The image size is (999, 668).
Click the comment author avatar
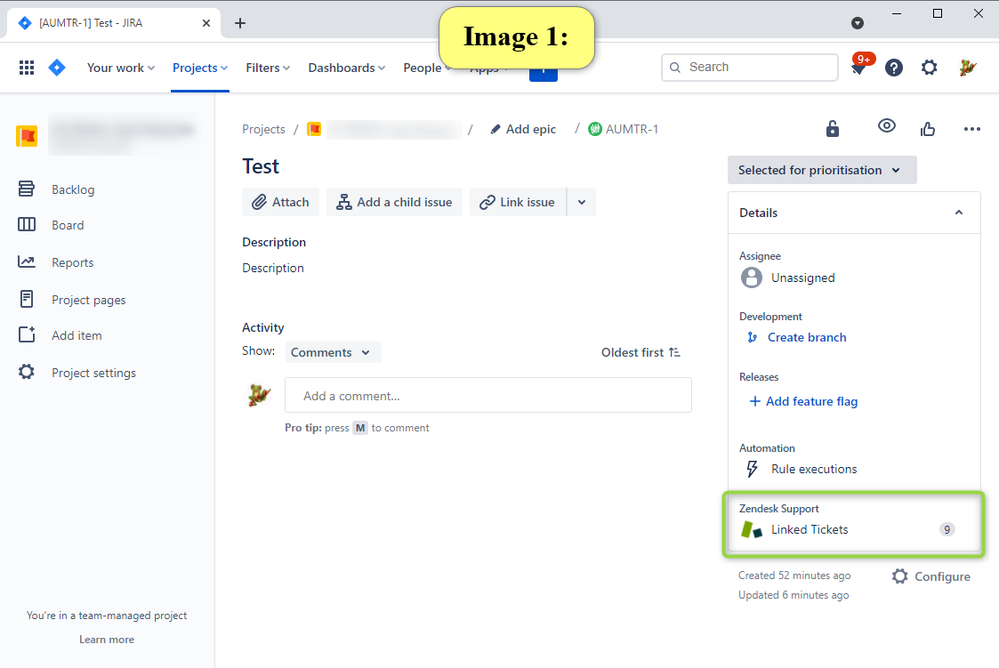(259, 395)
